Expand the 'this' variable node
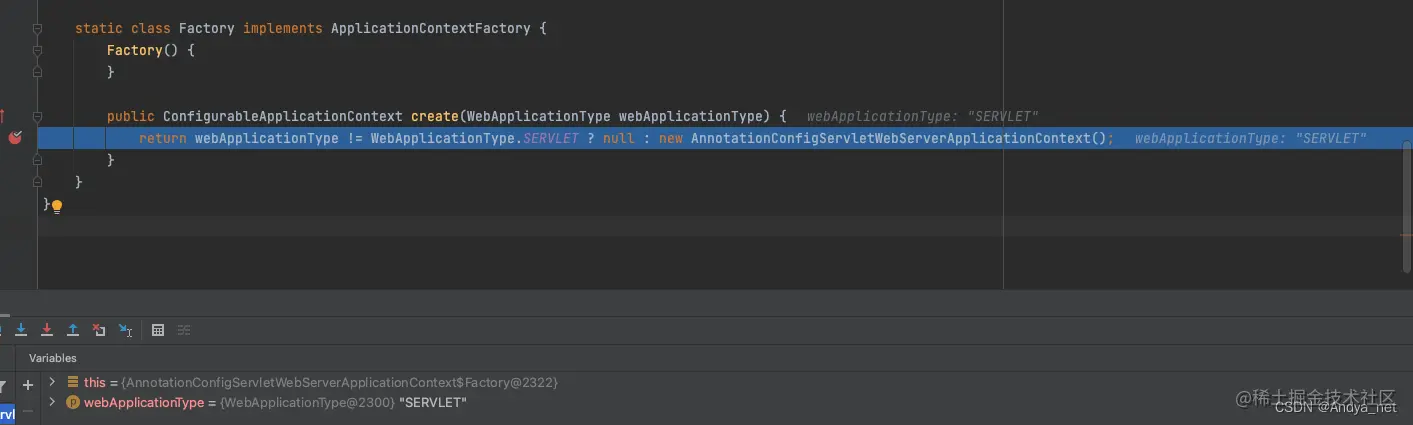1413x425 pixels. (x=52, y=382)
